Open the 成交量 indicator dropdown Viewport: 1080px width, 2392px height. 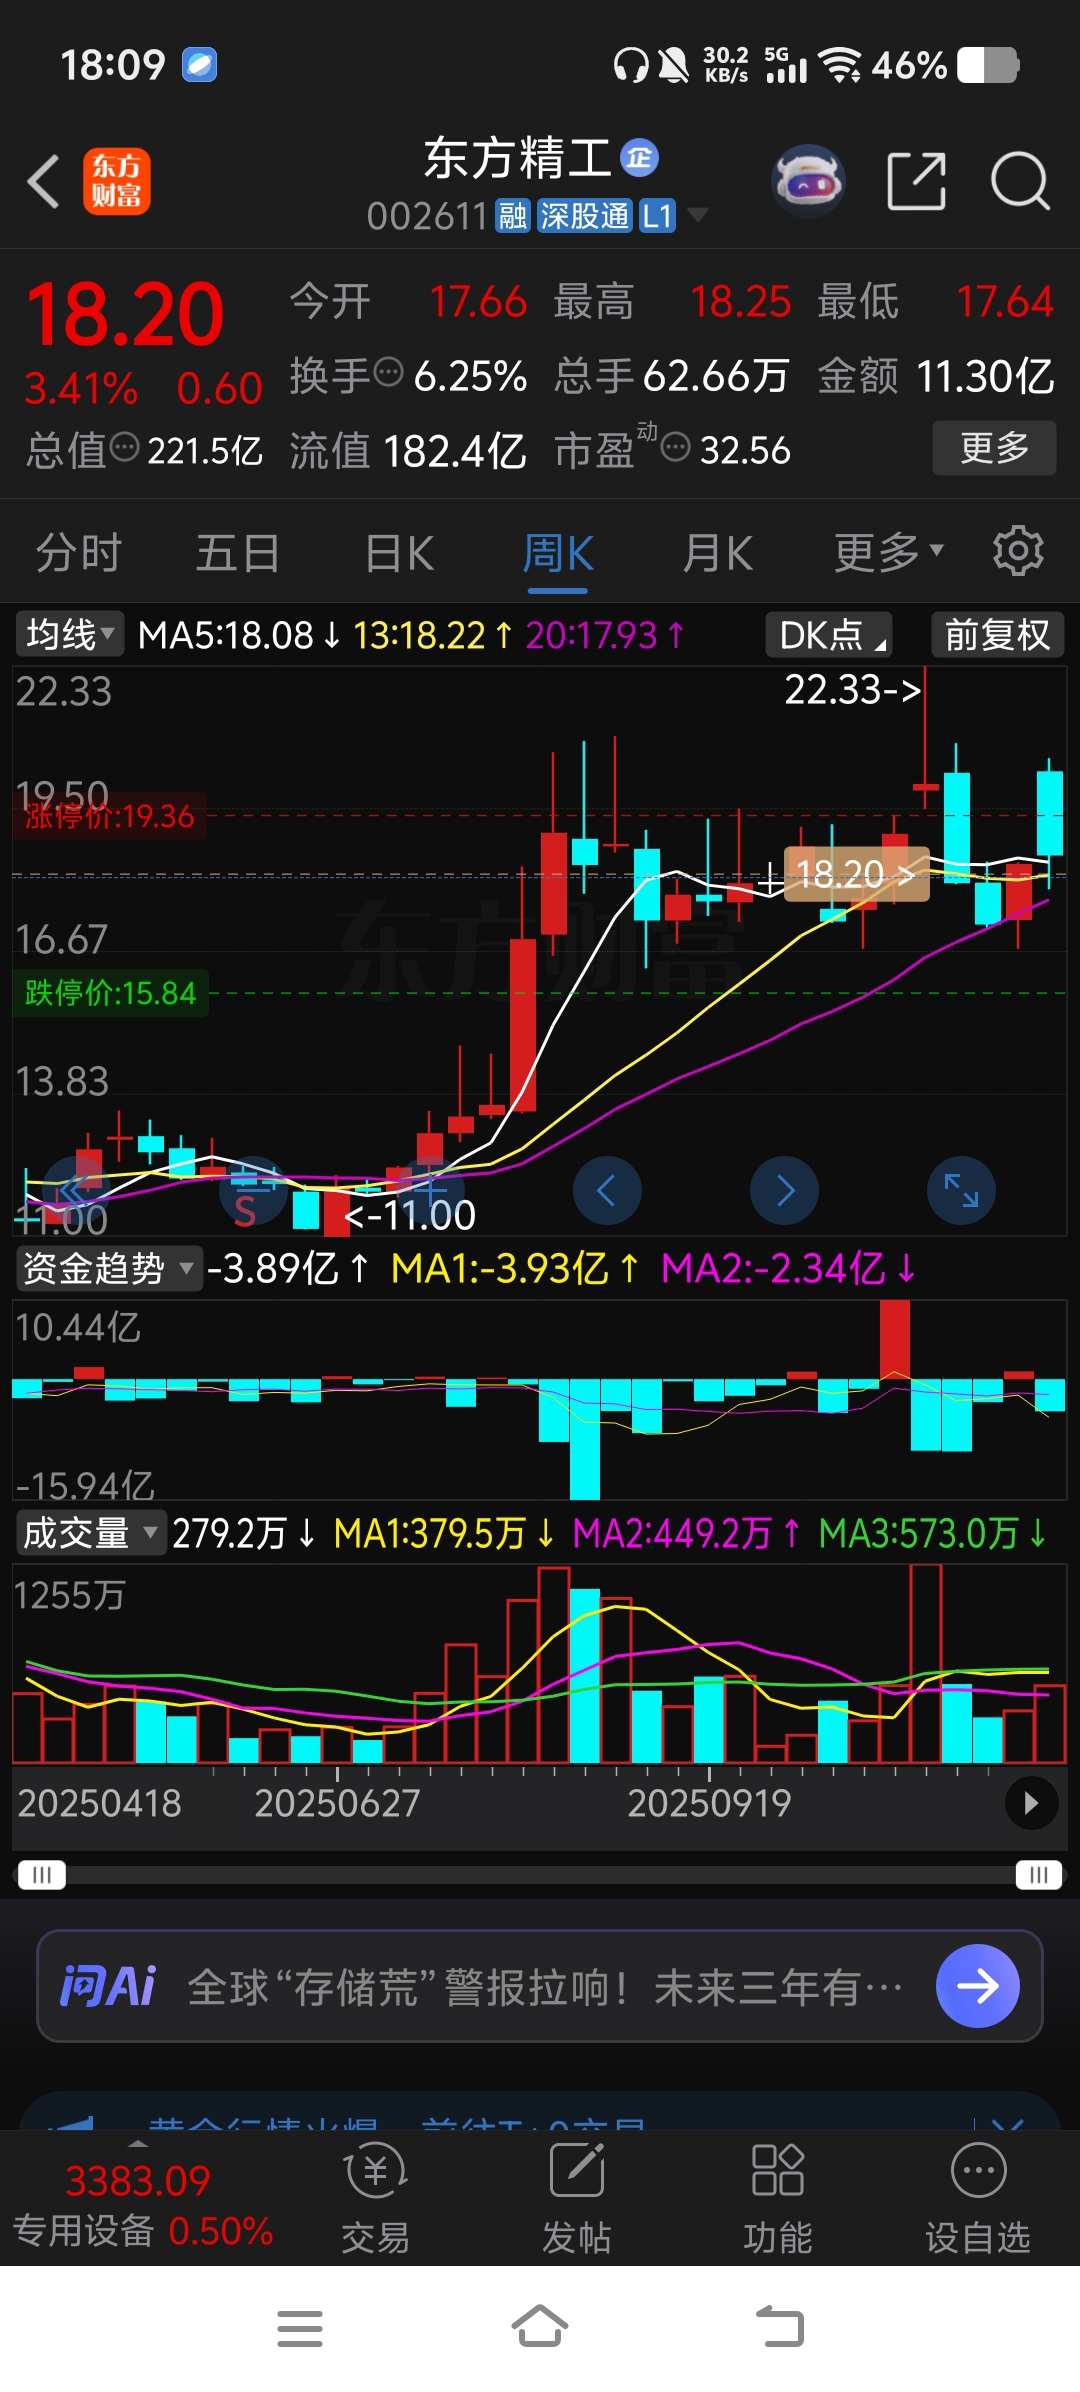(90, 1532)
